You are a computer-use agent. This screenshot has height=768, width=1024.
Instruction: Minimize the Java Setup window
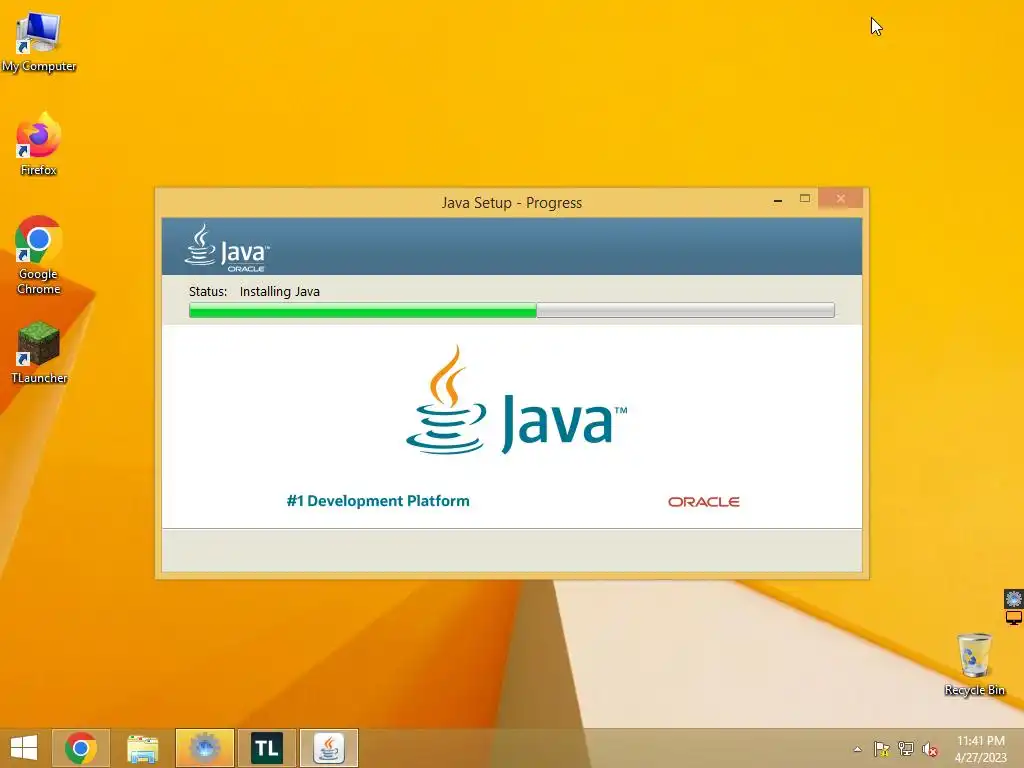(778, 199)
